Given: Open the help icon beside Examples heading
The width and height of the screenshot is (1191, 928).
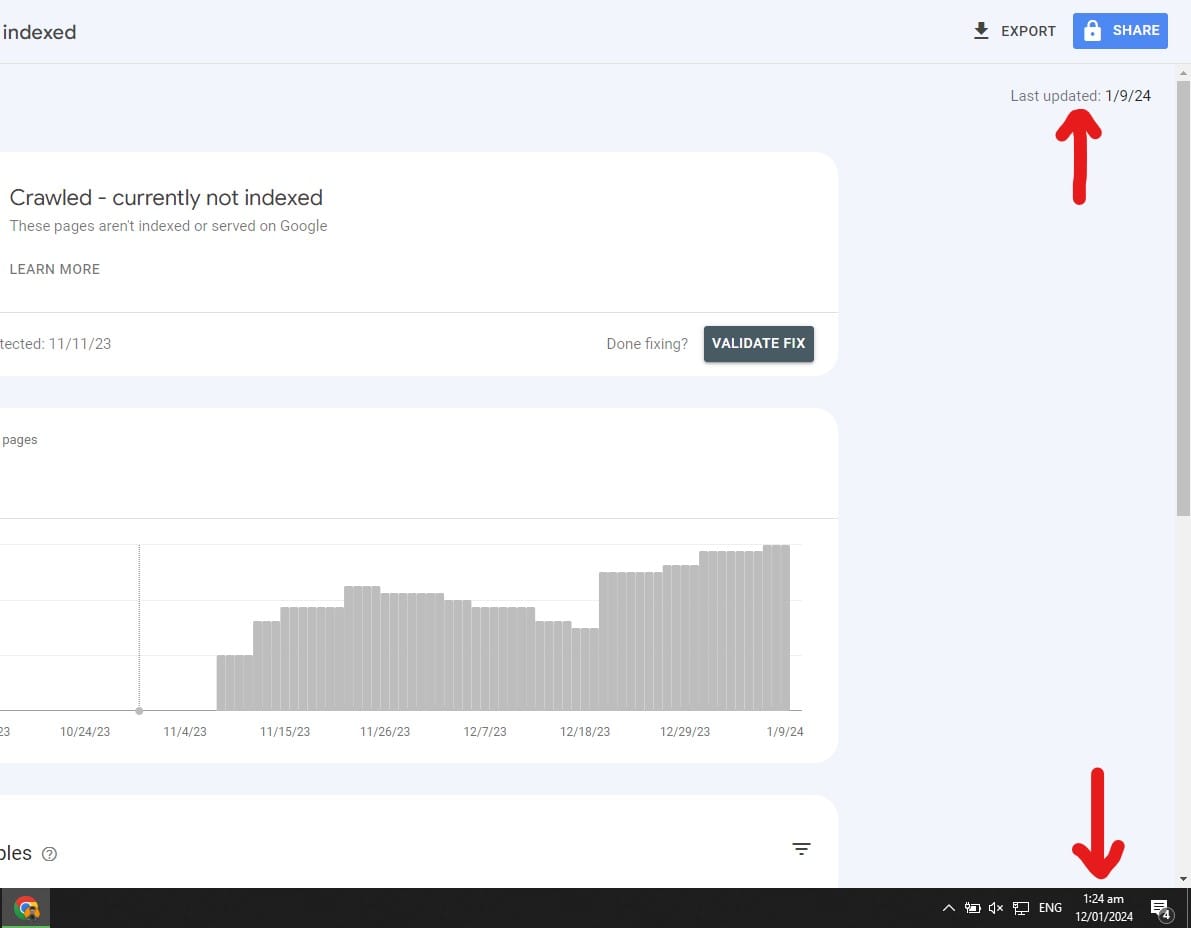Looking at the screenshot, I should pyautogui.click(x=50, y=854).
